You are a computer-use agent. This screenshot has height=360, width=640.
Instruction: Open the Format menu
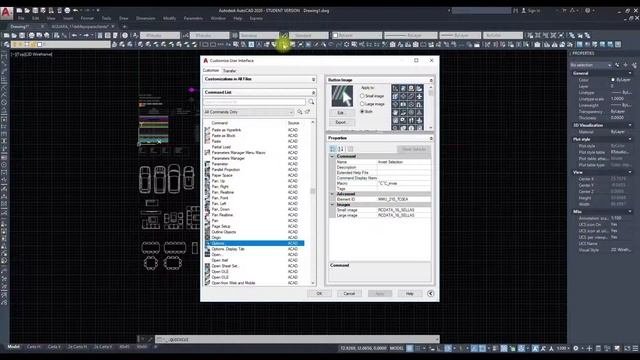tap(87, 18)
